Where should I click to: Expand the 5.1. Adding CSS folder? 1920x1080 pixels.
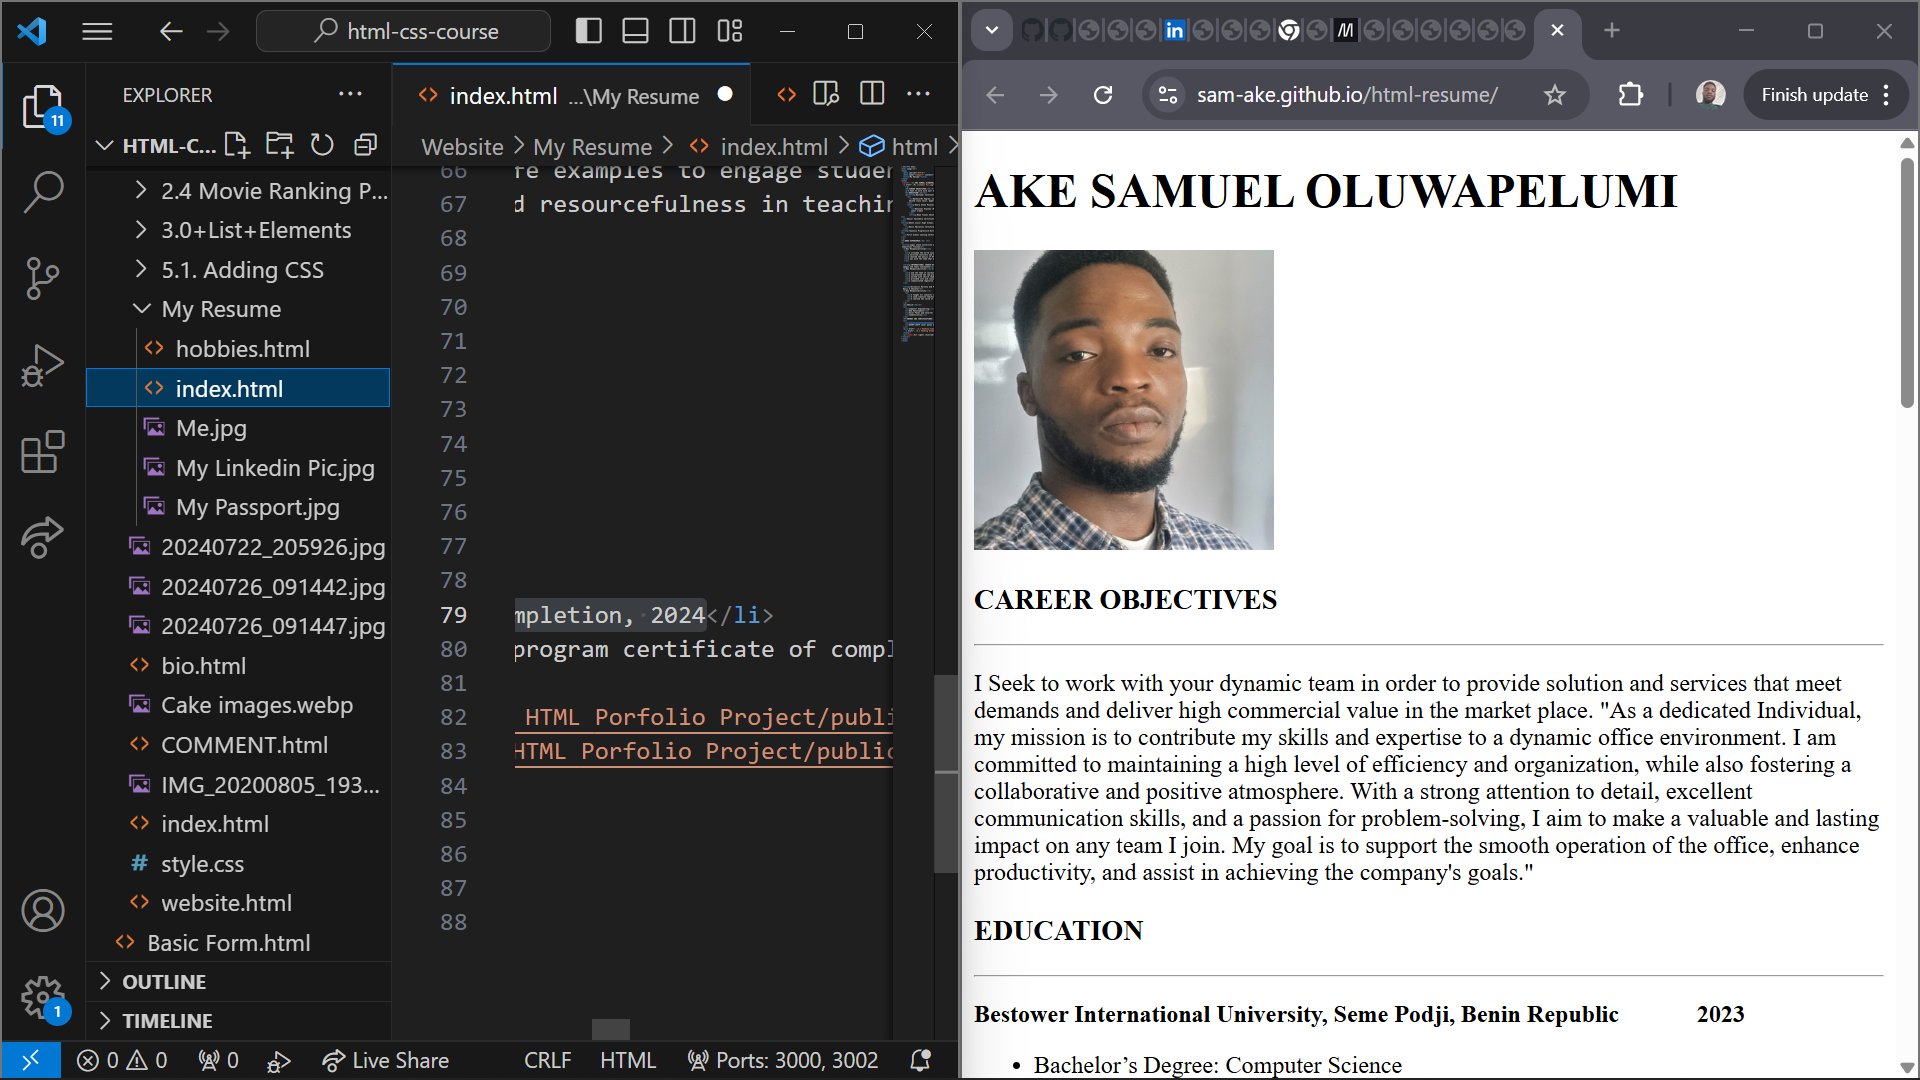pyautogui.click(x=242, y=270)
